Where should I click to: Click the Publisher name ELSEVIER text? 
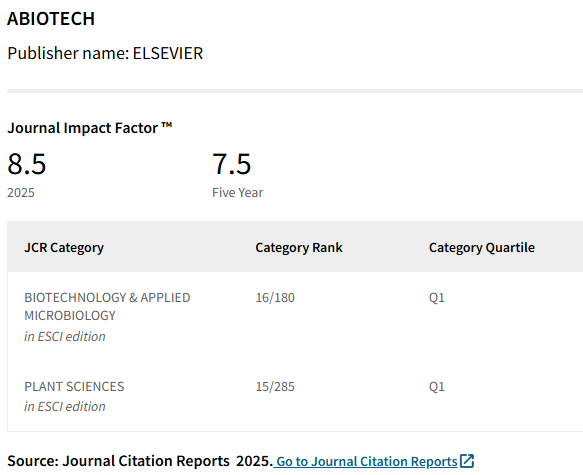point(105,53)
